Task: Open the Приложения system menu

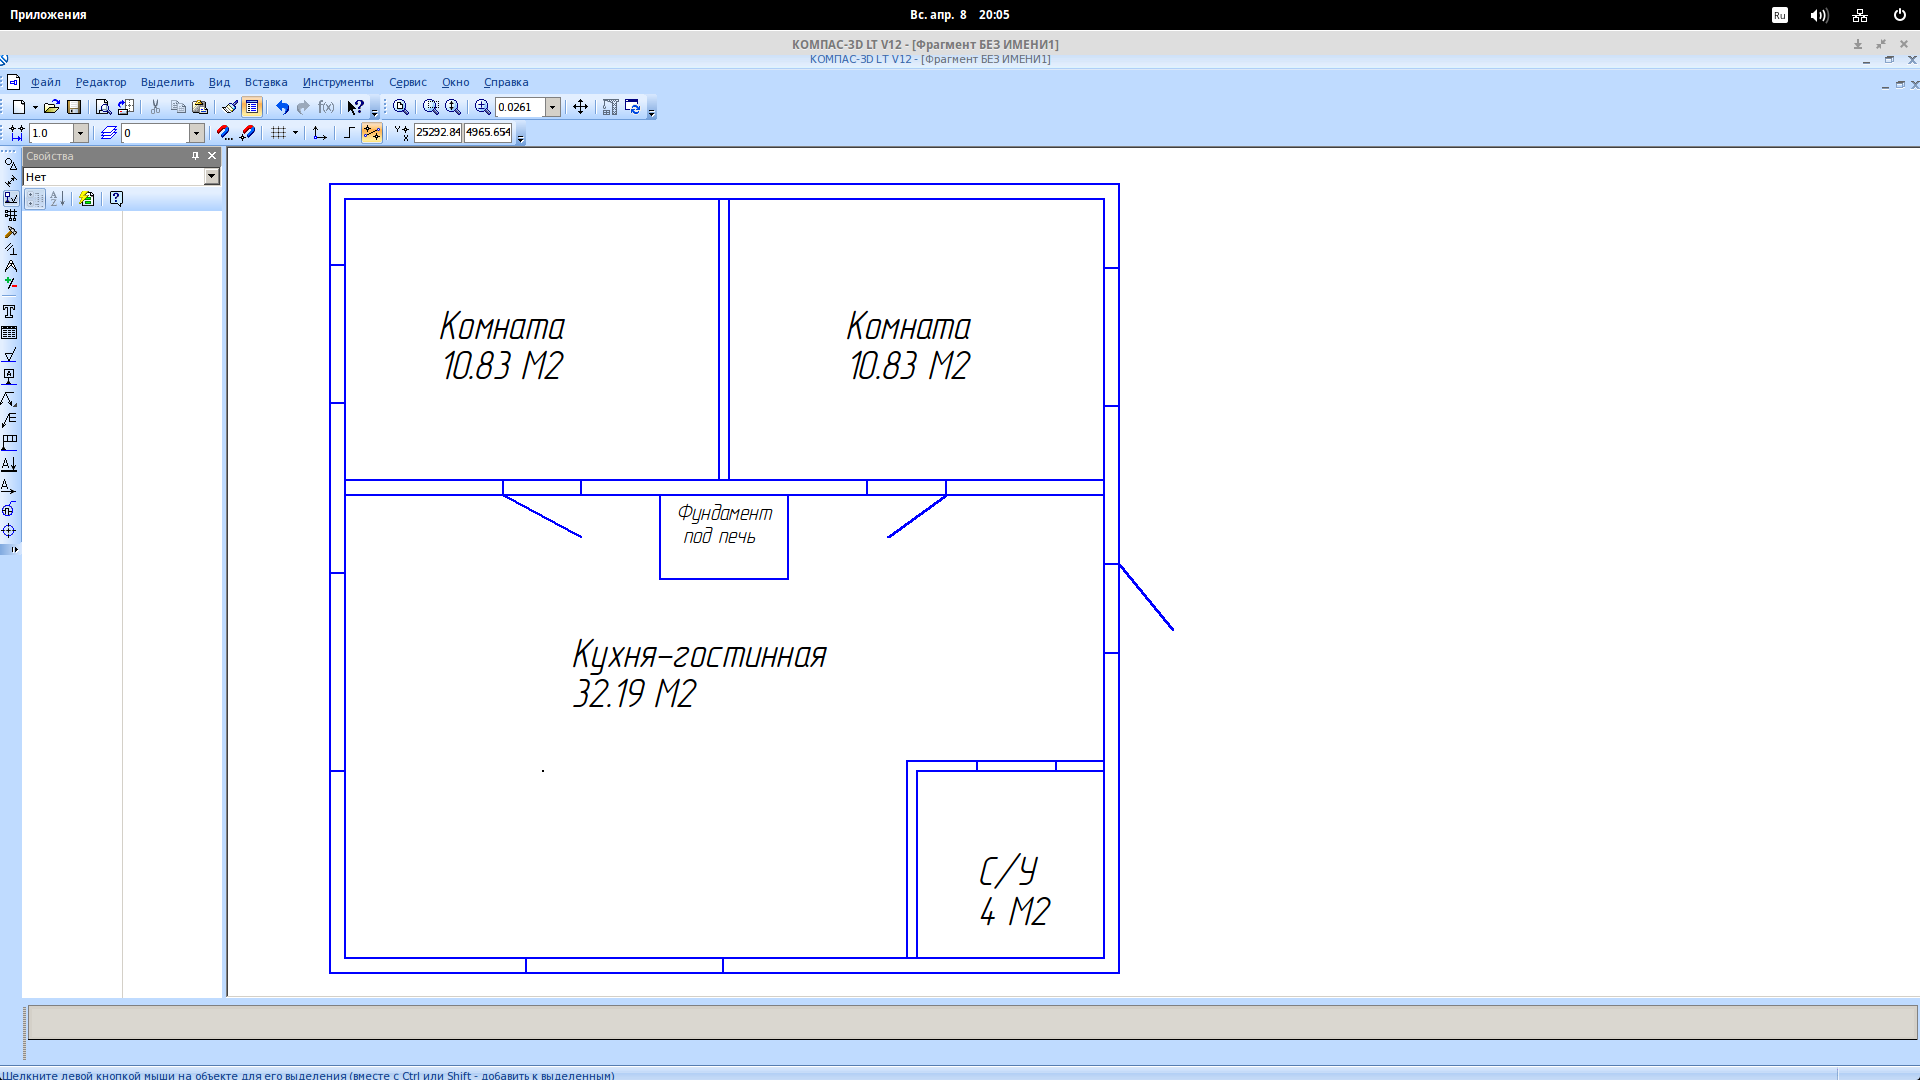Action: 48,15
